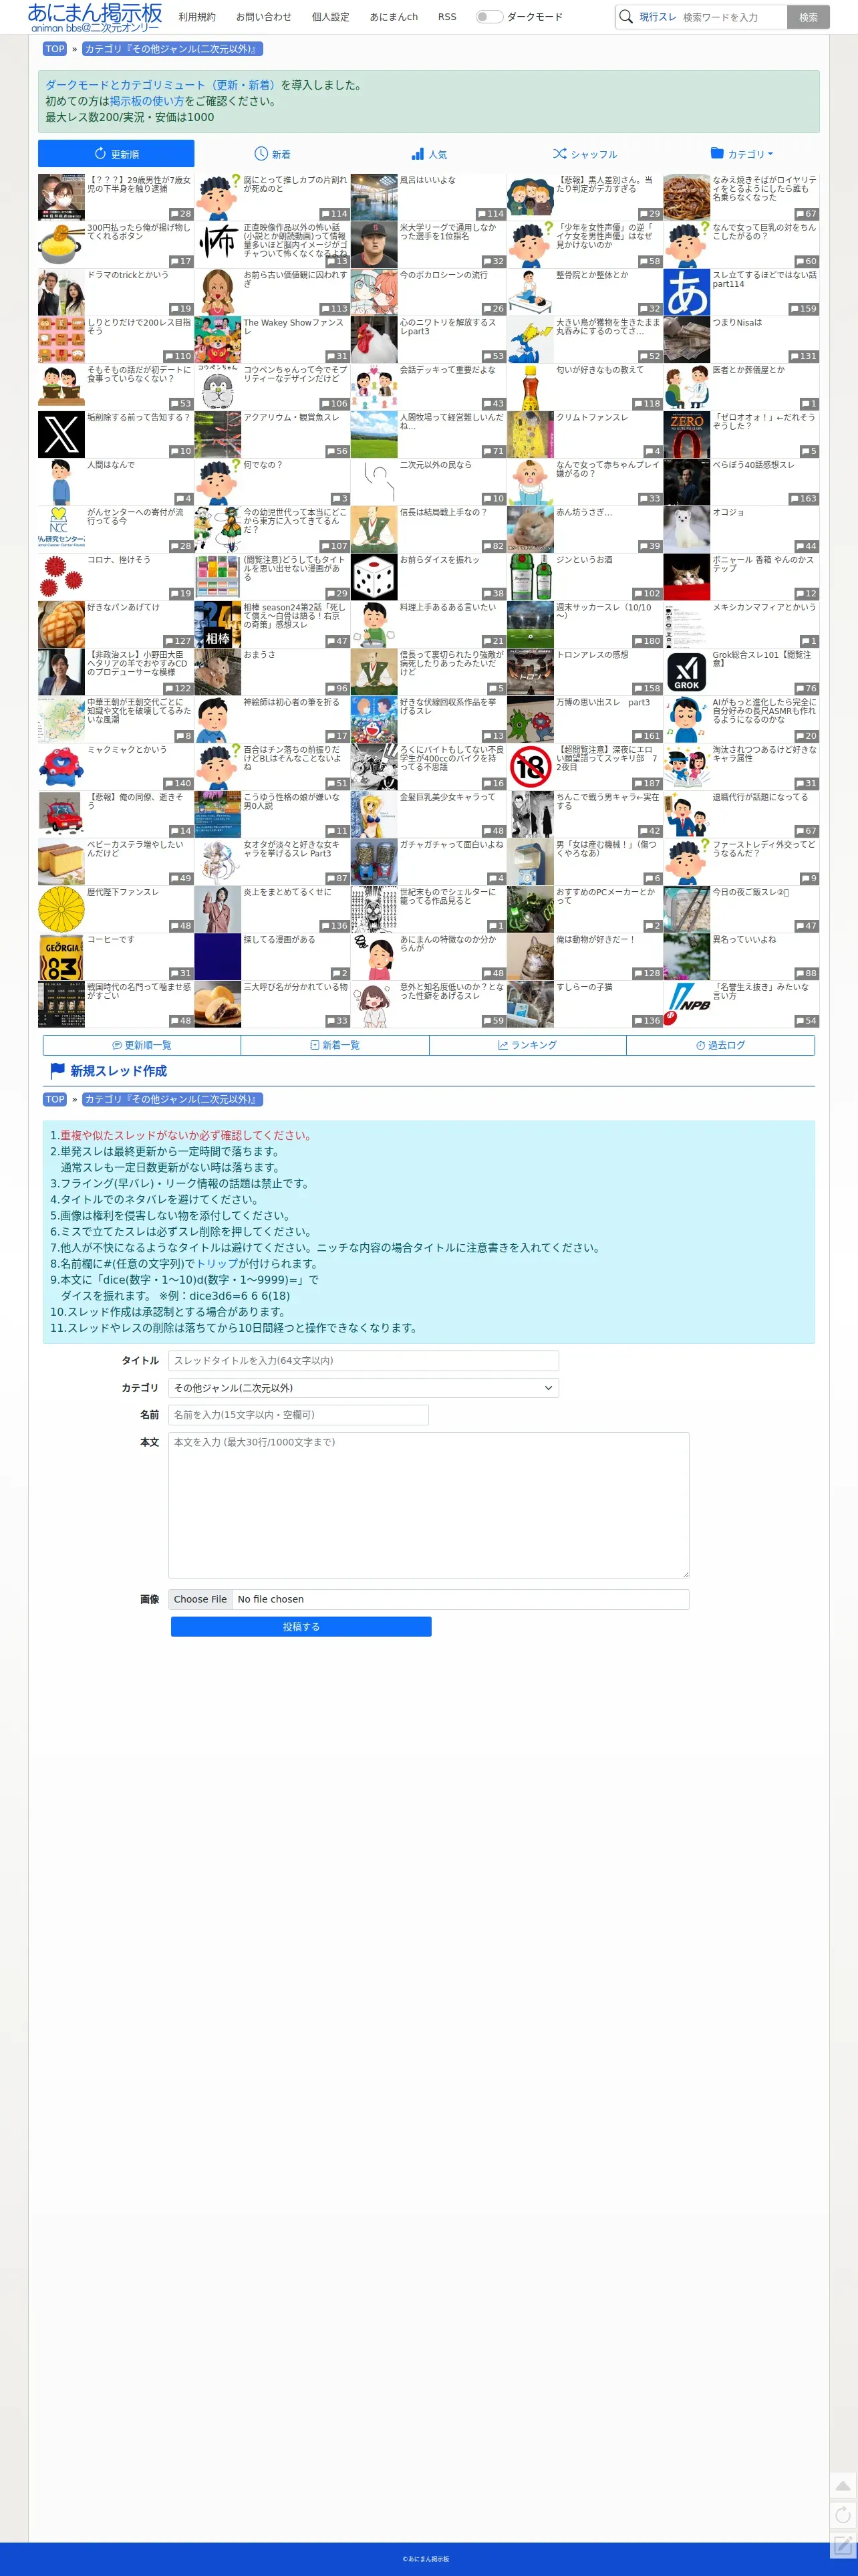Click the pencil write-post floating icon
This screenshot has height=2576, width=858.
click(843, 2544)
